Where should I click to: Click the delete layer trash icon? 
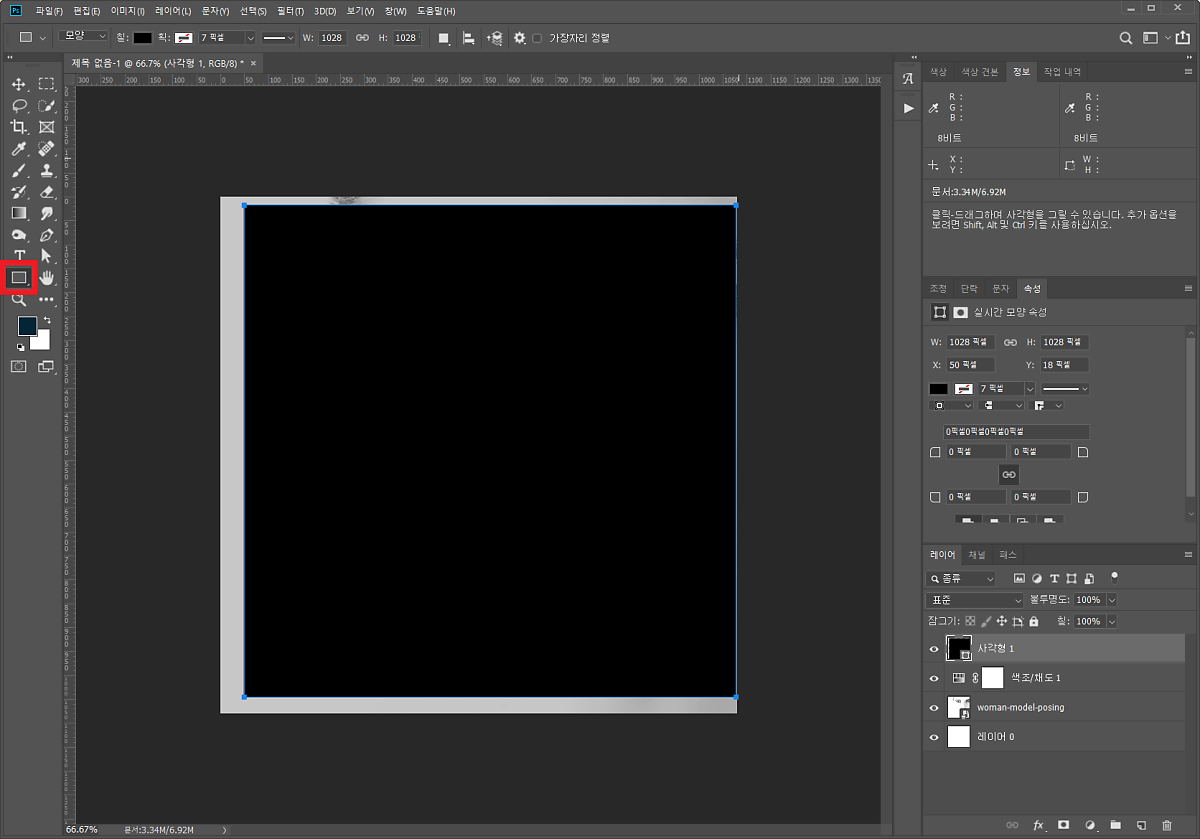pos(1167,825)
